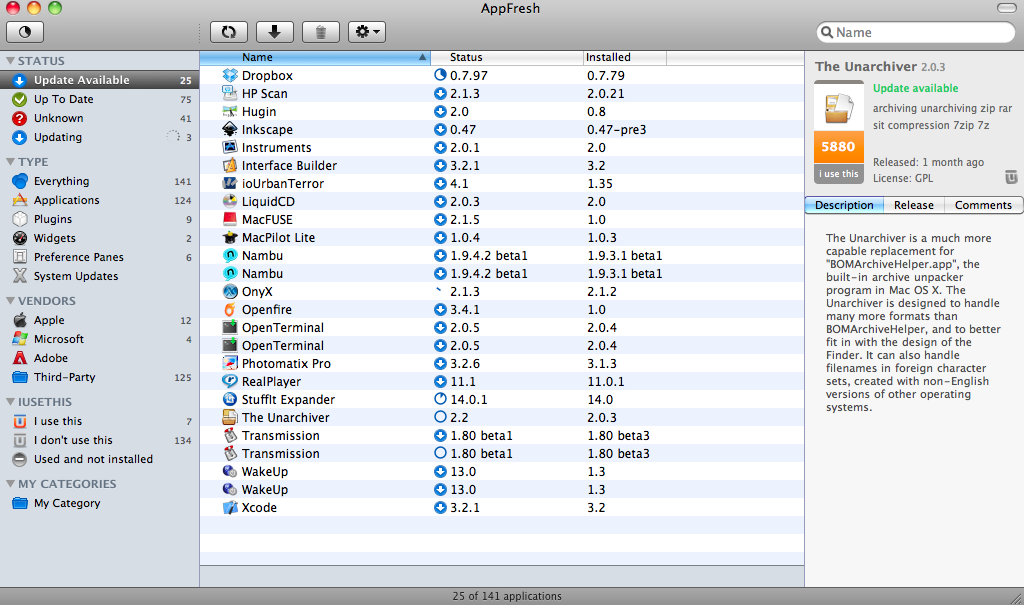Screen dimensions: 1024x605
Task: Click the RealPlayer app icon
Action: 230,382
